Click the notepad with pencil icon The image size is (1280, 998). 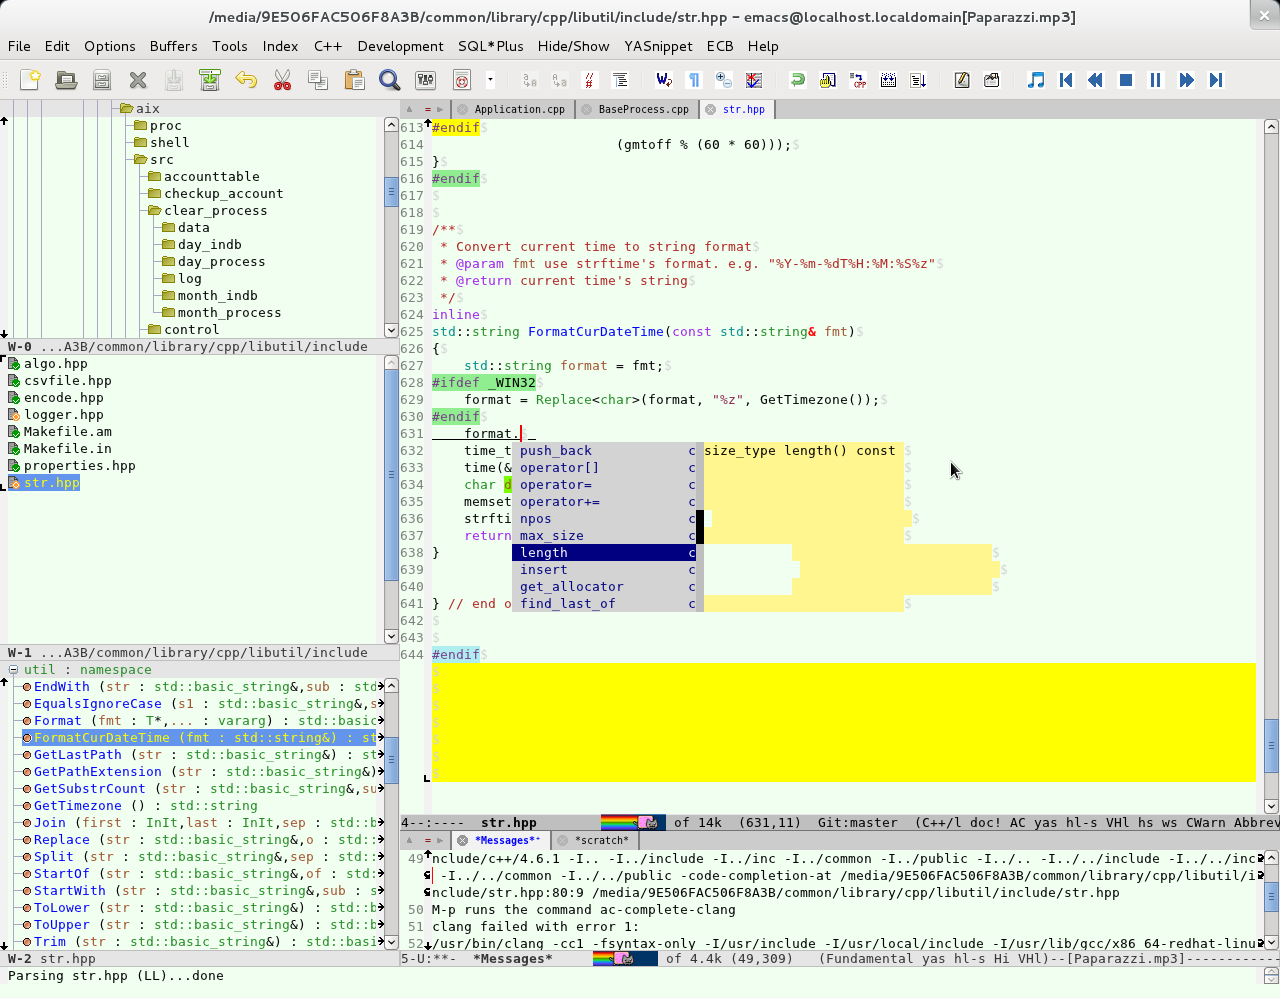[x=962, y=80]
